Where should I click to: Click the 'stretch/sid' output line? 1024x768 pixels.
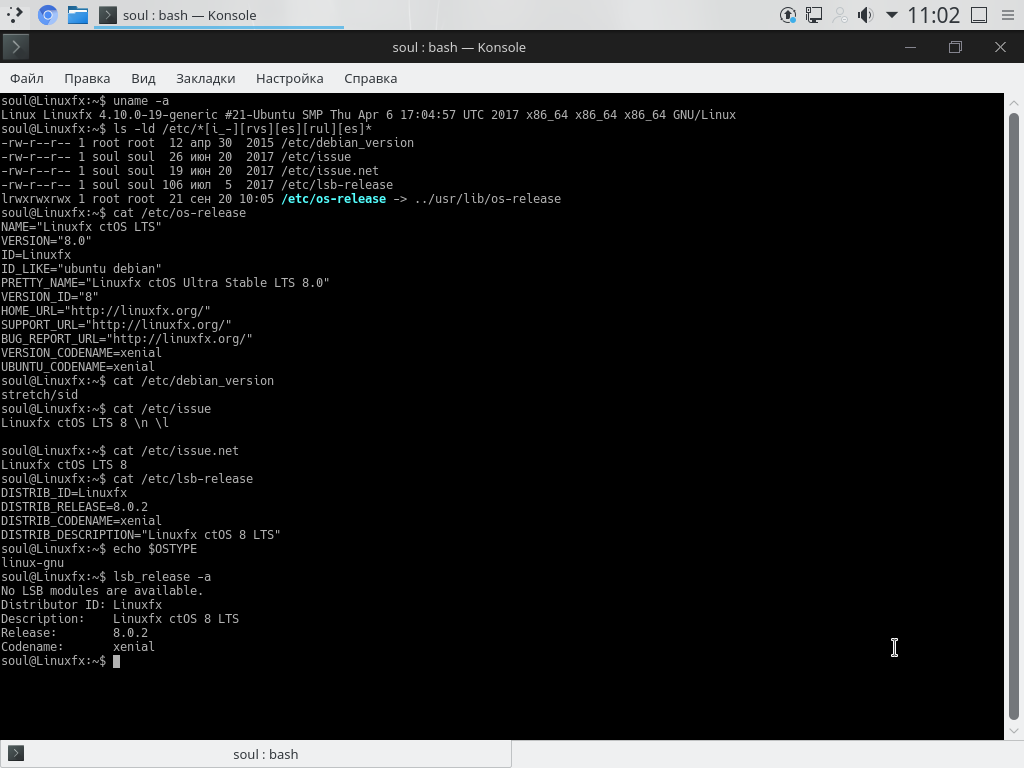pyautogui.click(x=39, y=394)
